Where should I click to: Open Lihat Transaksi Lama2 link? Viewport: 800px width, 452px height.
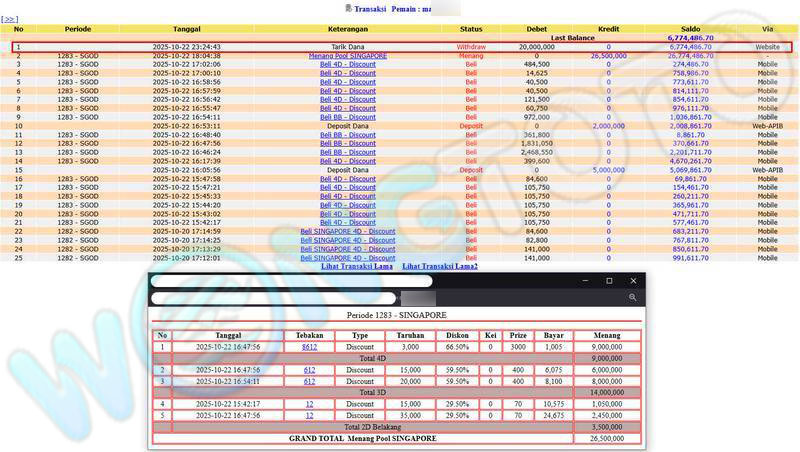click(439, 266)
